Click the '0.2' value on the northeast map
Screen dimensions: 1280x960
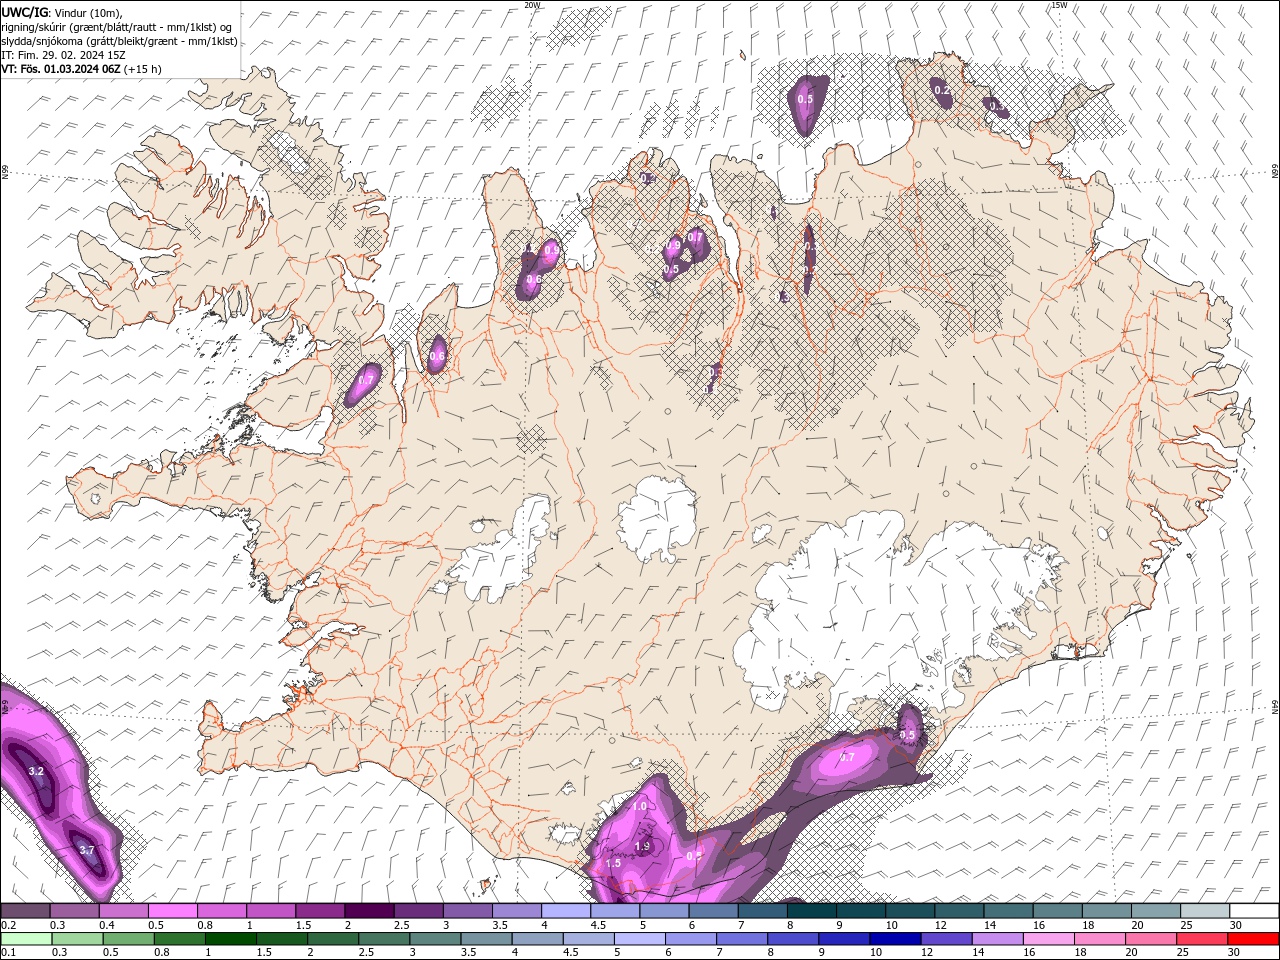coord(942,90)
